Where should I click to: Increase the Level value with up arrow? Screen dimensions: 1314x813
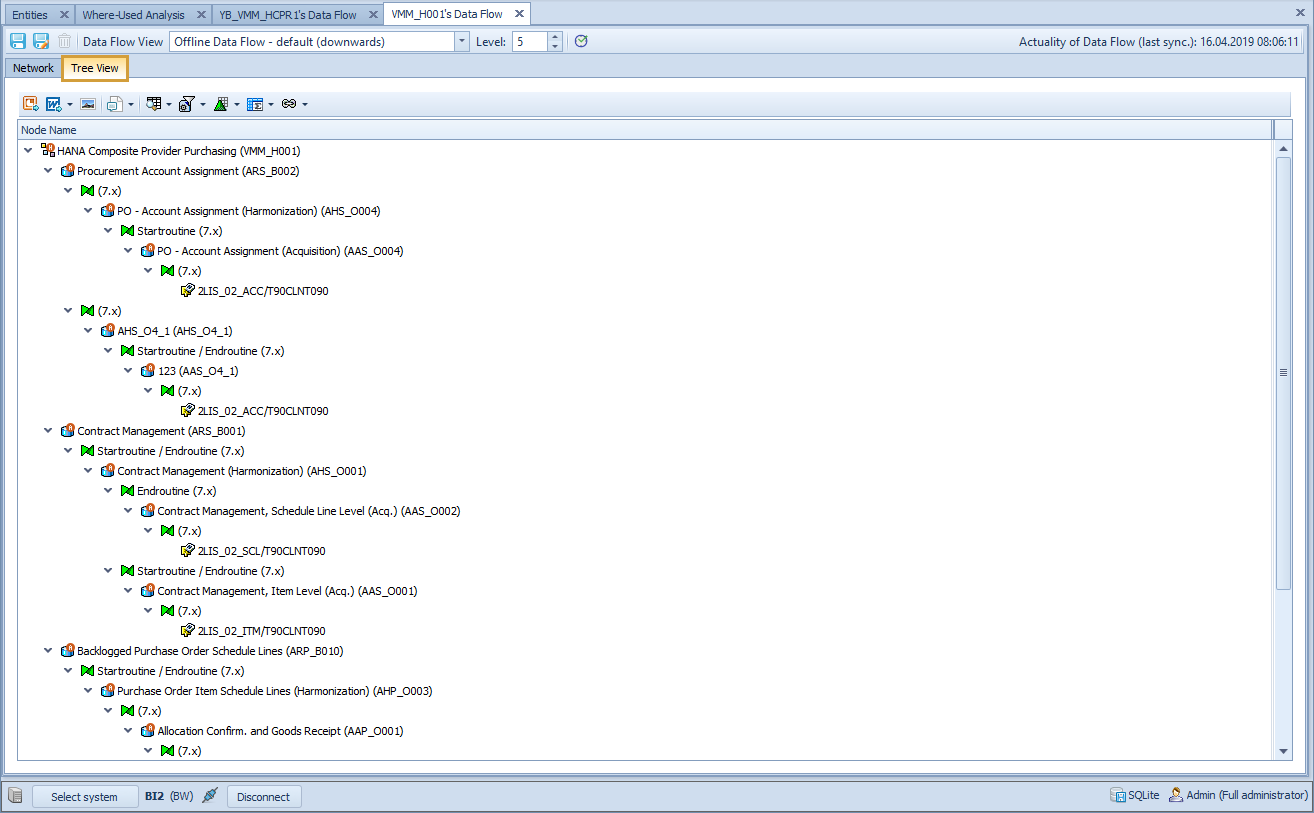pos(555,37)
